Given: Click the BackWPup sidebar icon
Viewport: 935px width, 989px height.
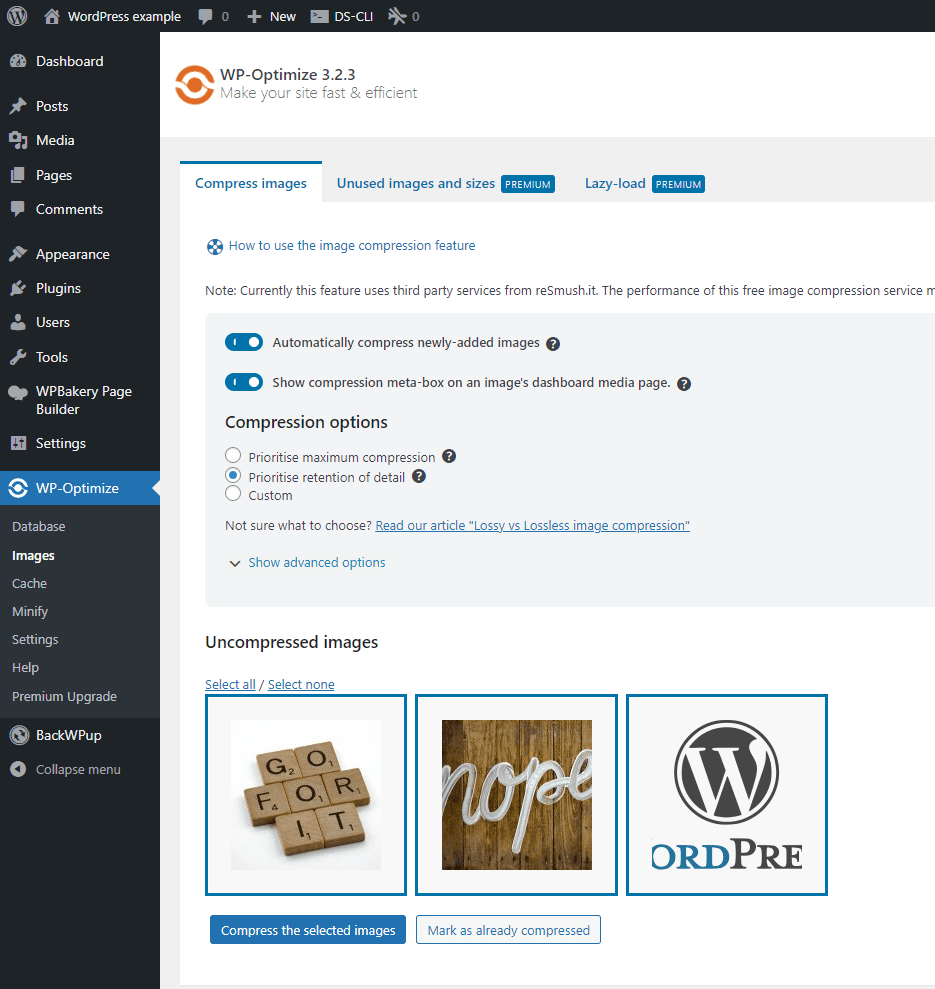Looking at the screenshot, I should (x=19, y=735).
